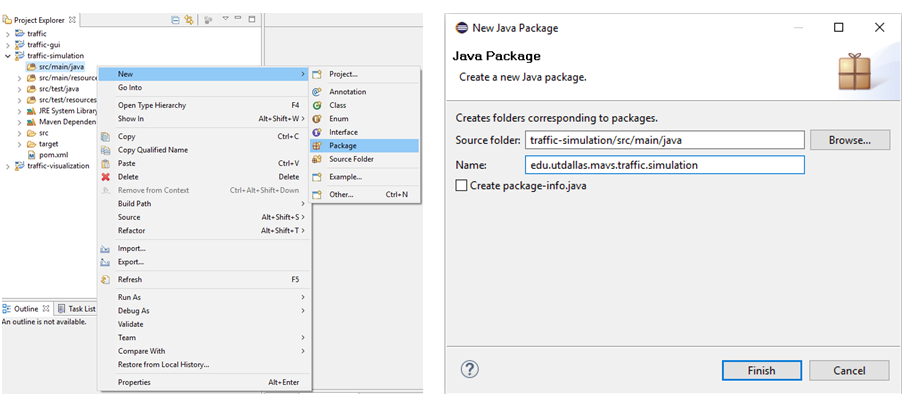Open the Project Explorer view menu dropdown
902x395 pixels.
[226, 19]
